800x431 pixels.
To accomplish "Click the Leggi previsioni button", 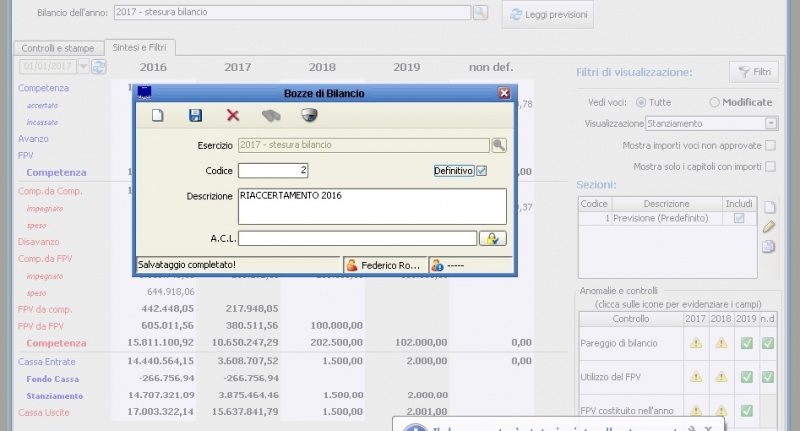I will (x=549, y=15).
